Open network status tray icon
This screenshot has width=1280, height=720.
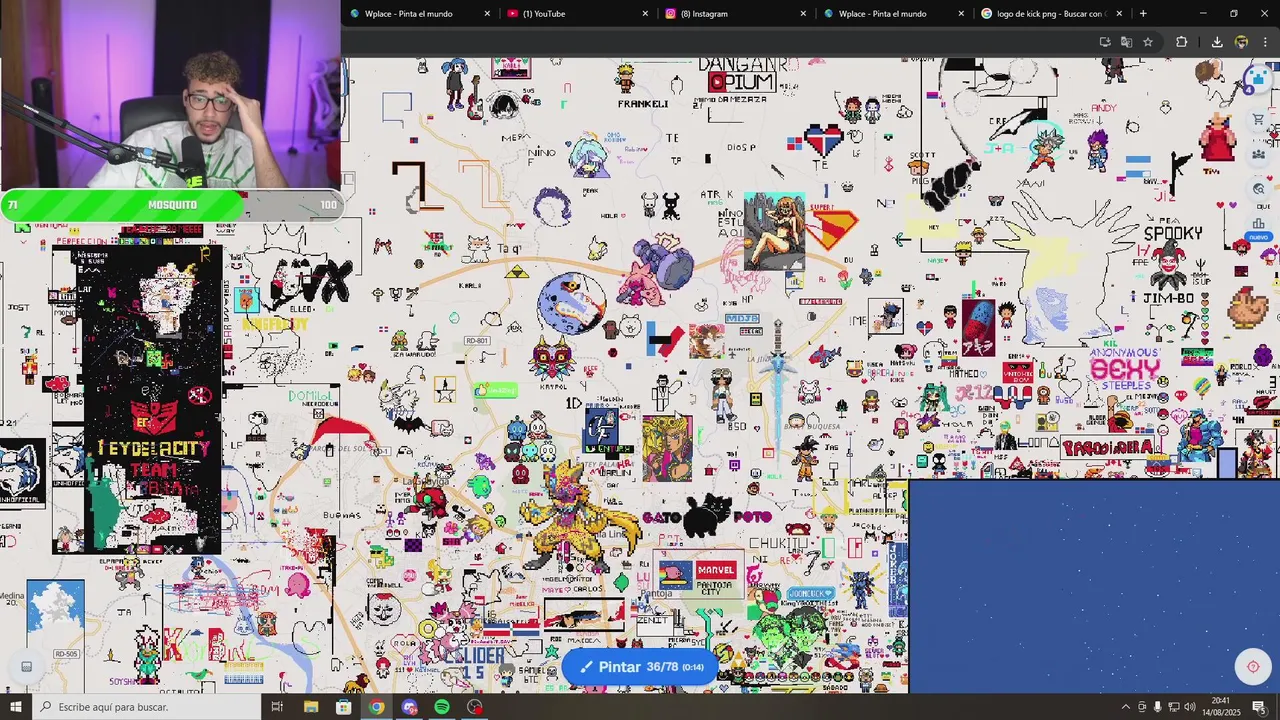pos(1174,707)
